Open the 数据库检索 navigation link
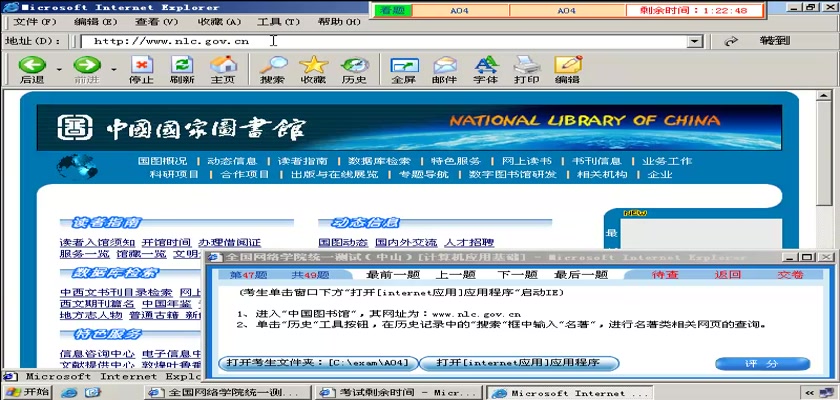Screen dimensions: 840x400 pos(379,161)
